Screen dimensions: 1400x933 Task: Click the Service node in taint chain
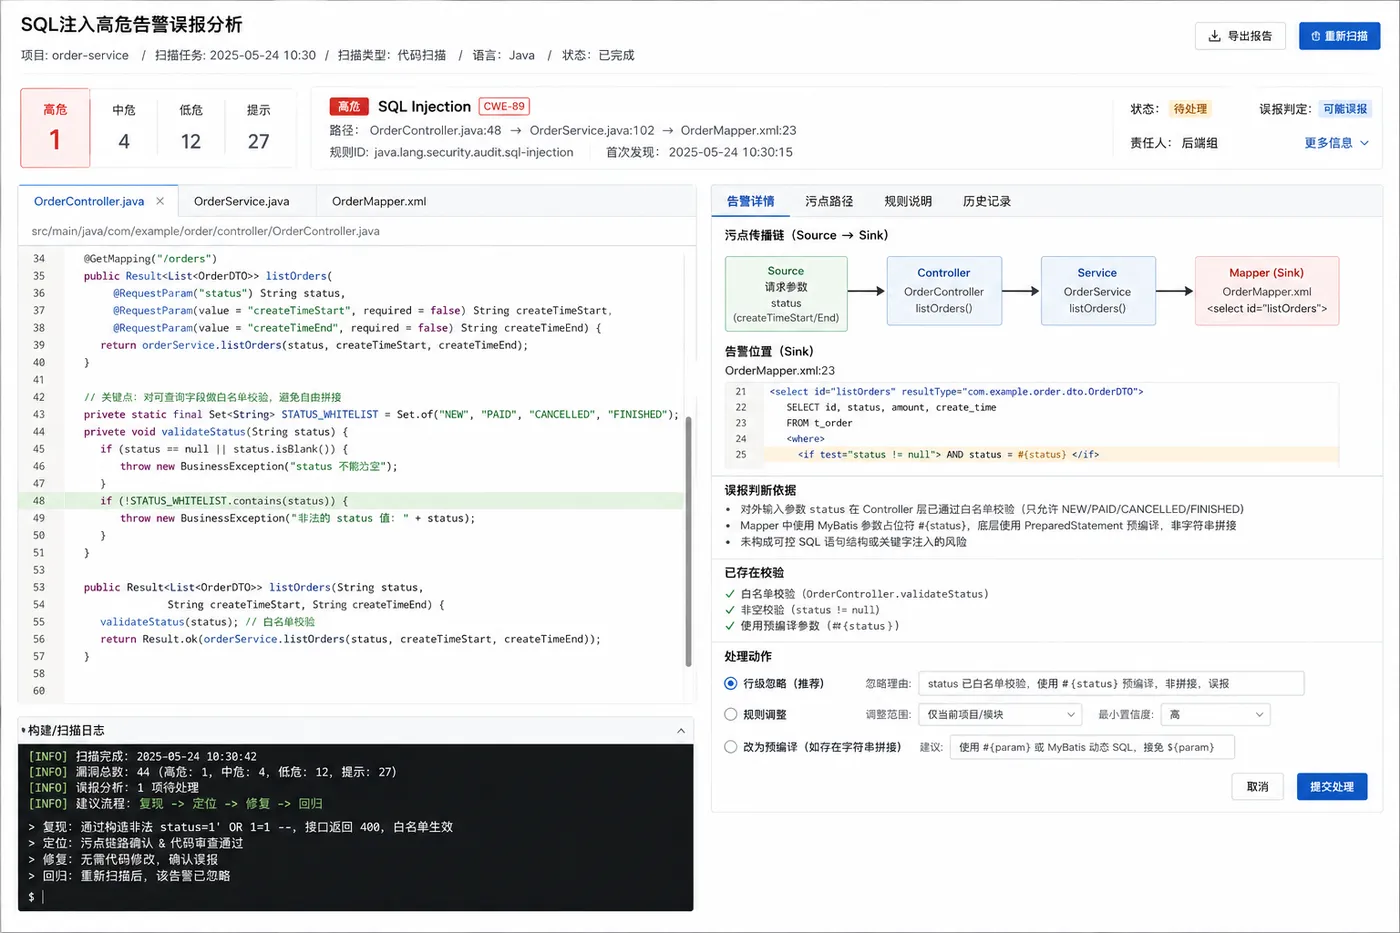click(1097, 291)
